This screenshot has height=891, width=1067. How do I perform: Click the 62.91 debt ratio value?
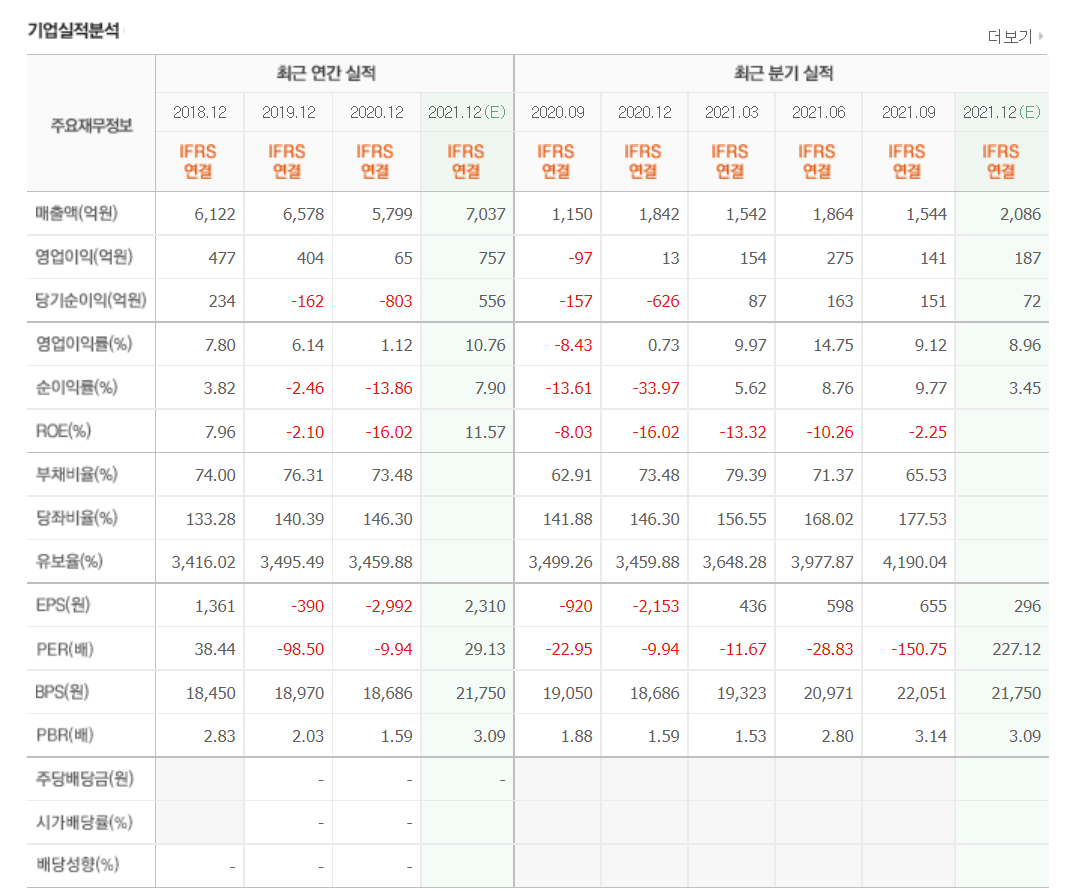pos(572,475)
